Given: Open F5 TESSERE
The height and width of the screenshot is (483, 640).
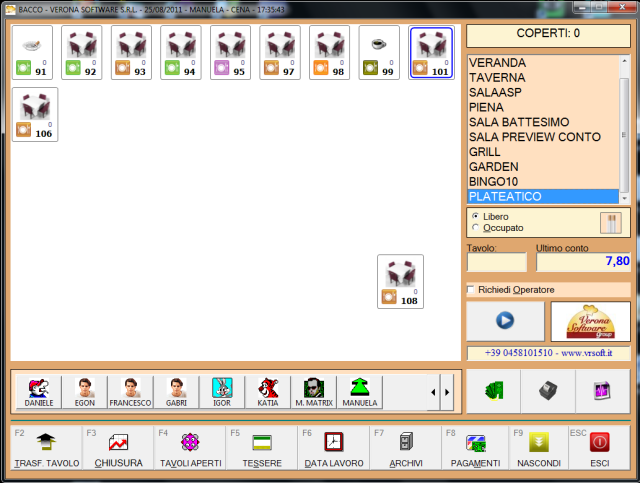Looking at the screenshot, I should point(262,448).
